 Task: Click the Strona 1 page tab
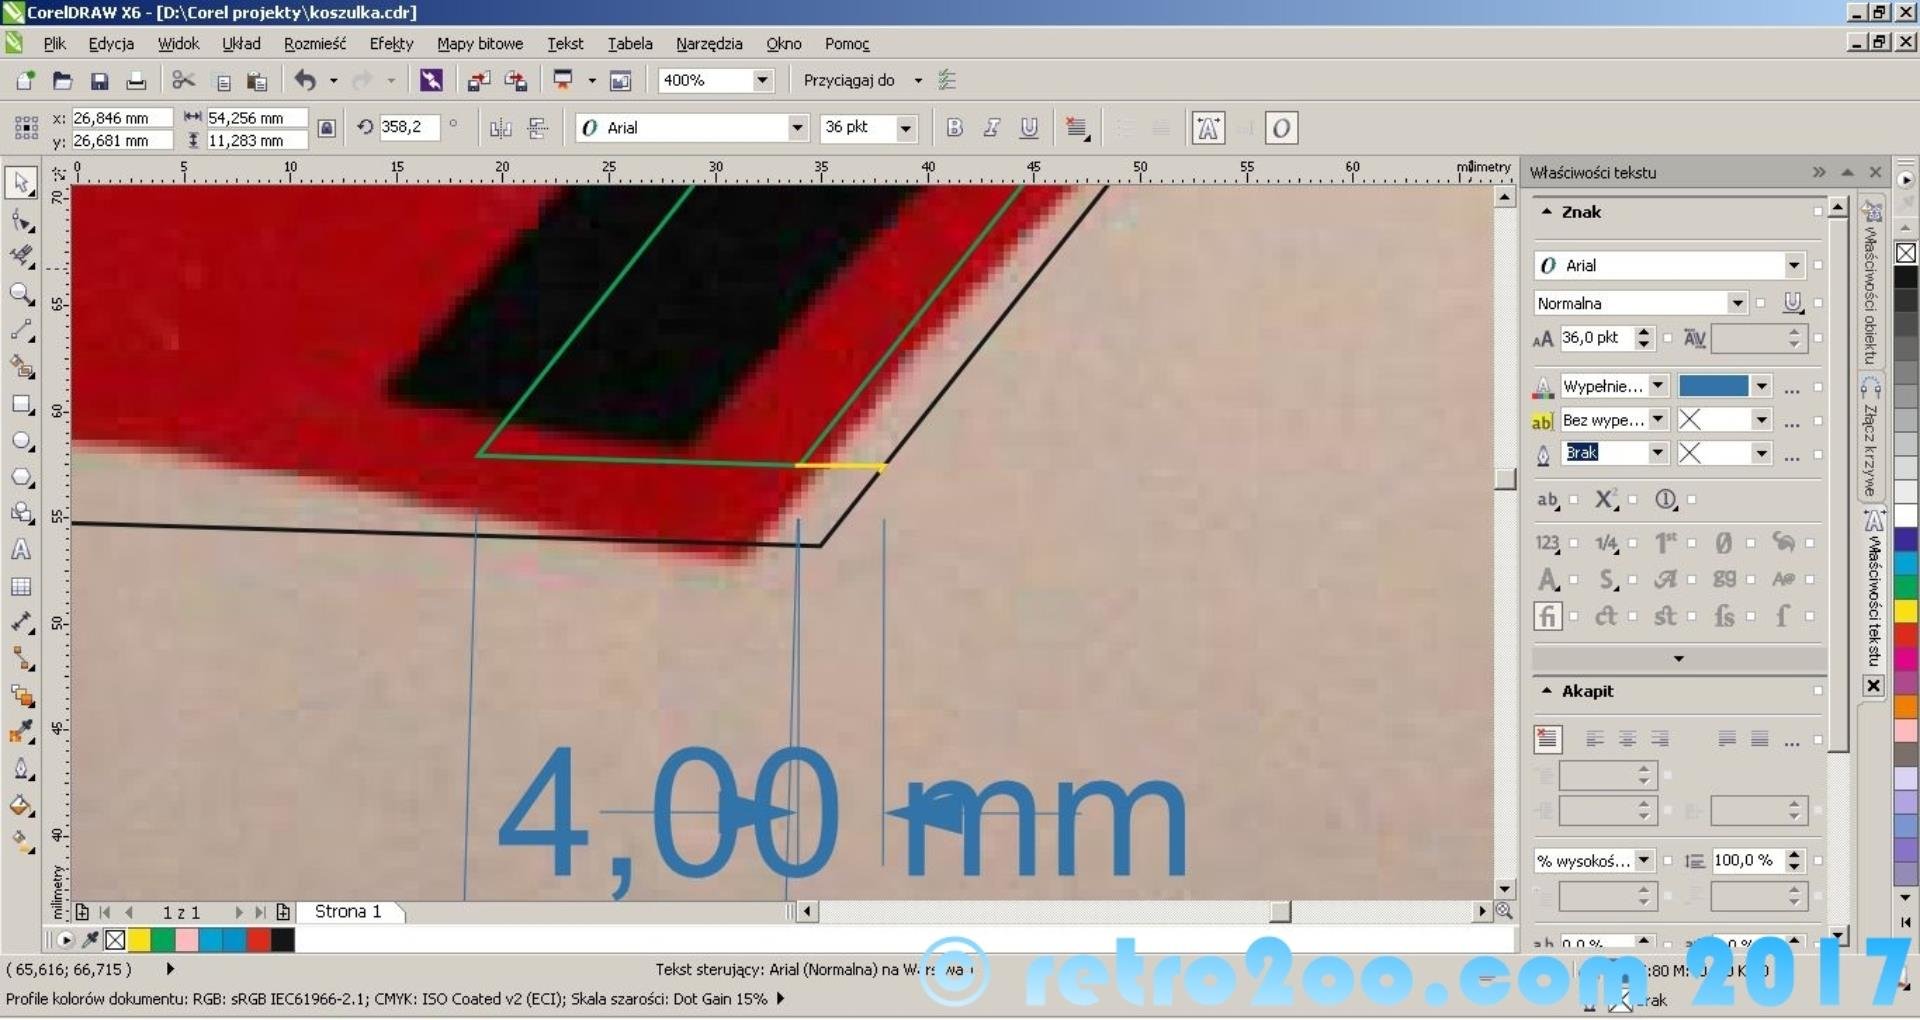coord(348,912)
